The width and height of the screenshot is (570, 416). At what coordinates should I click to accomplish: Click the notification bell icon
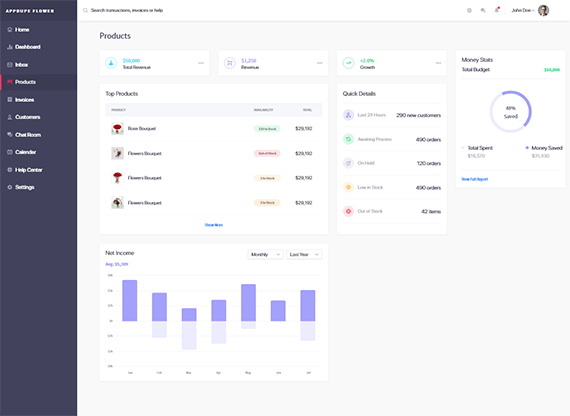click(x=497, y=10)
